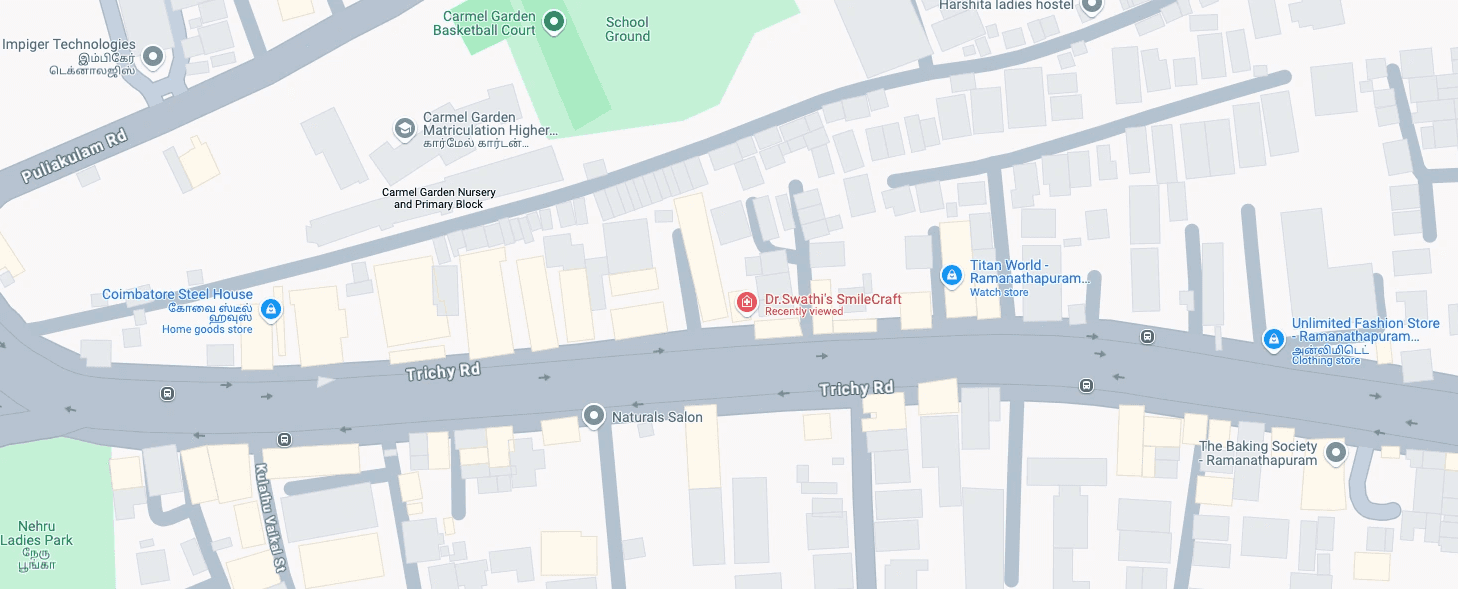Click the Puliakulam Rd road label
This screenshot has height=589, width=1458.
(74, 156)
